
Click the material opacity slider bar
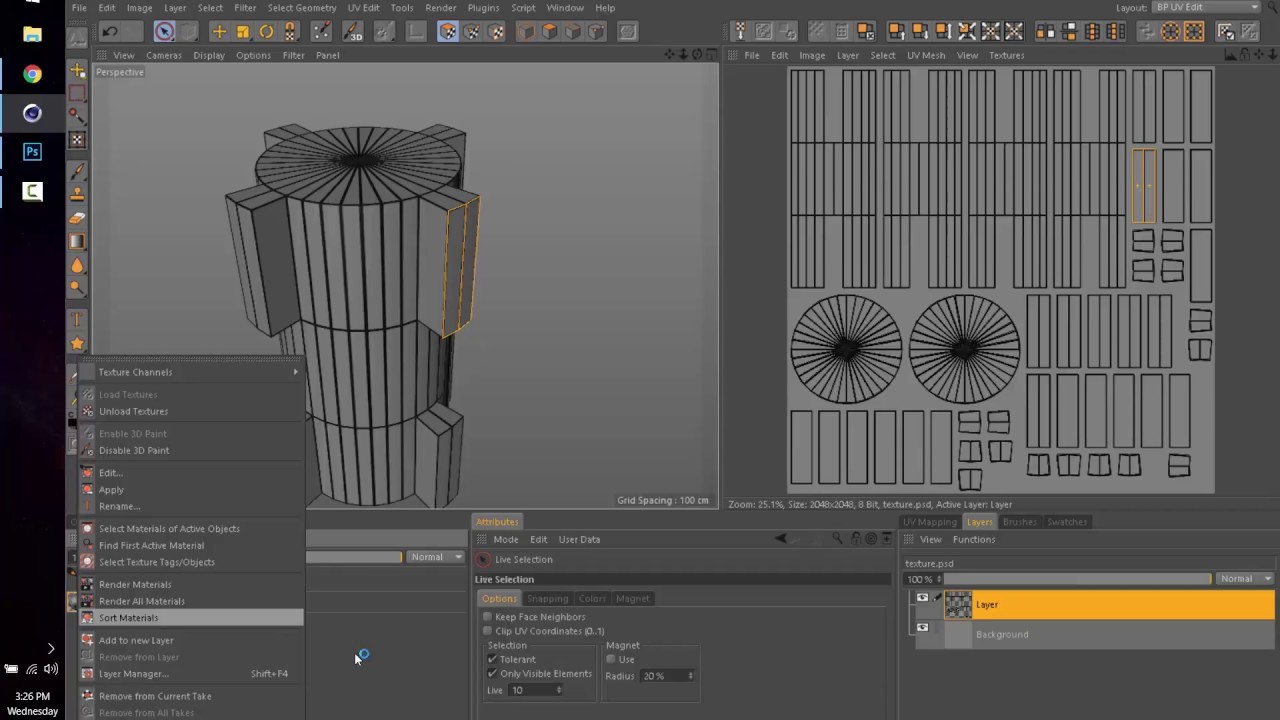353,557
